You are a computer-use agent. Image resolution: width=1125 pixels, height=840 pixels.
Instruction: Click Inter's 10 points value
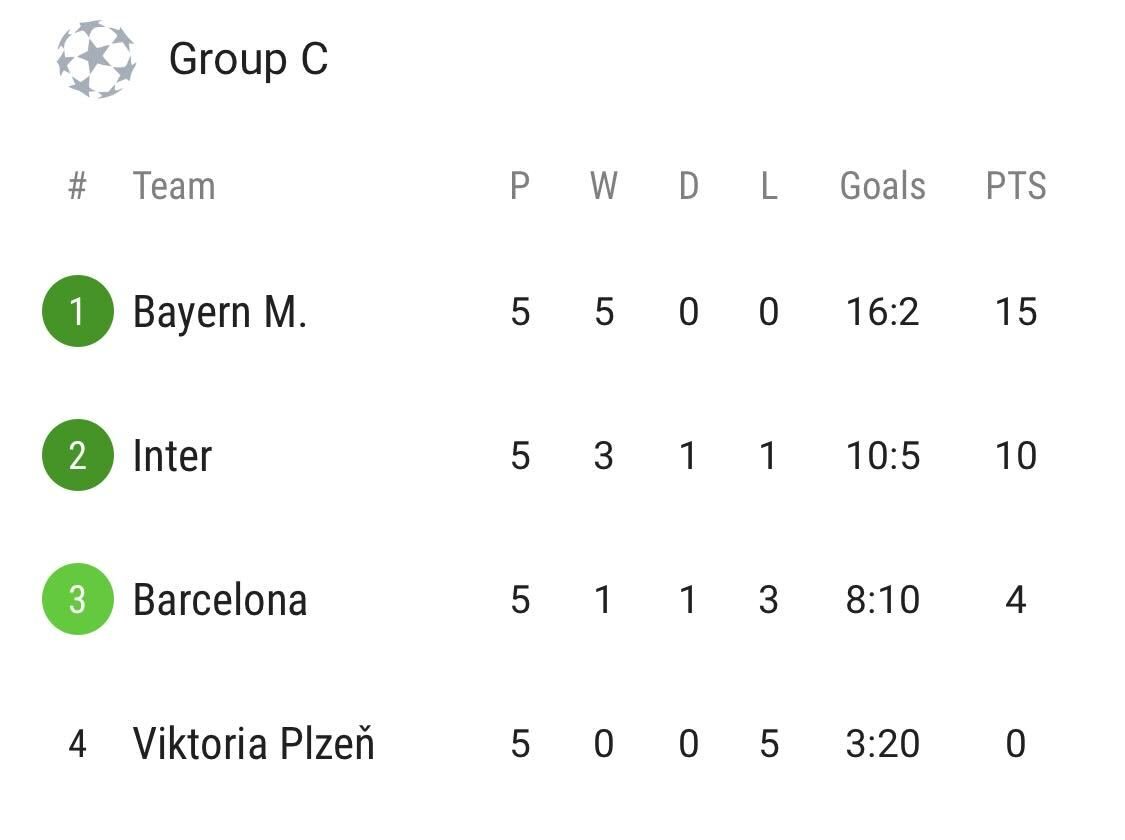coord(1016,456)
